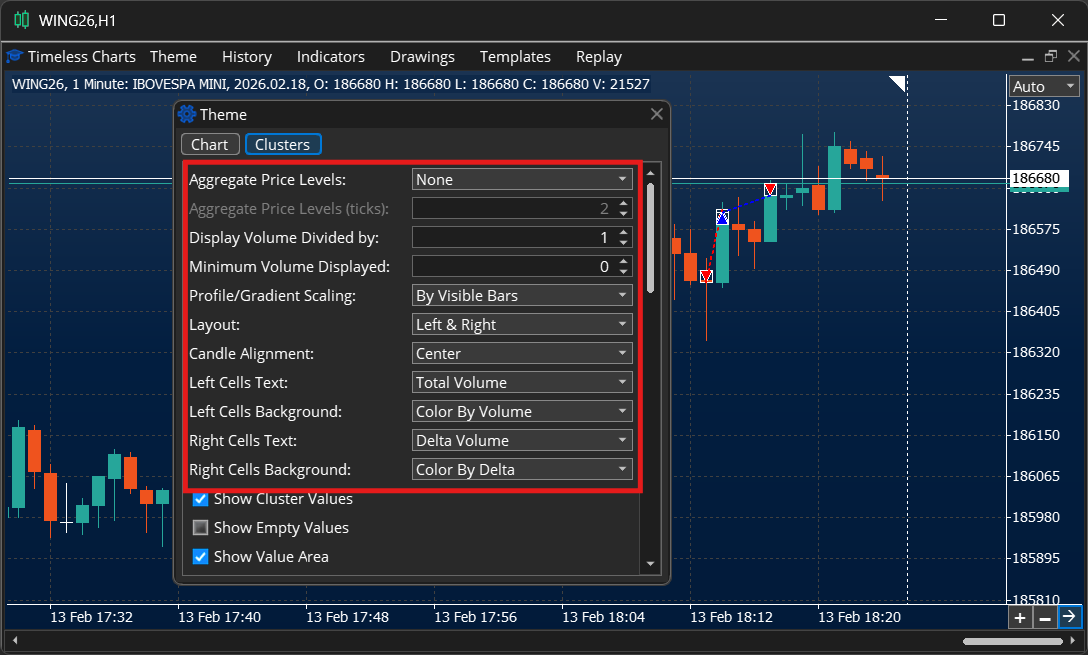The image size is (1088, 655).
Task: Zoom in with the plus button
Action: click(1019, 618)
